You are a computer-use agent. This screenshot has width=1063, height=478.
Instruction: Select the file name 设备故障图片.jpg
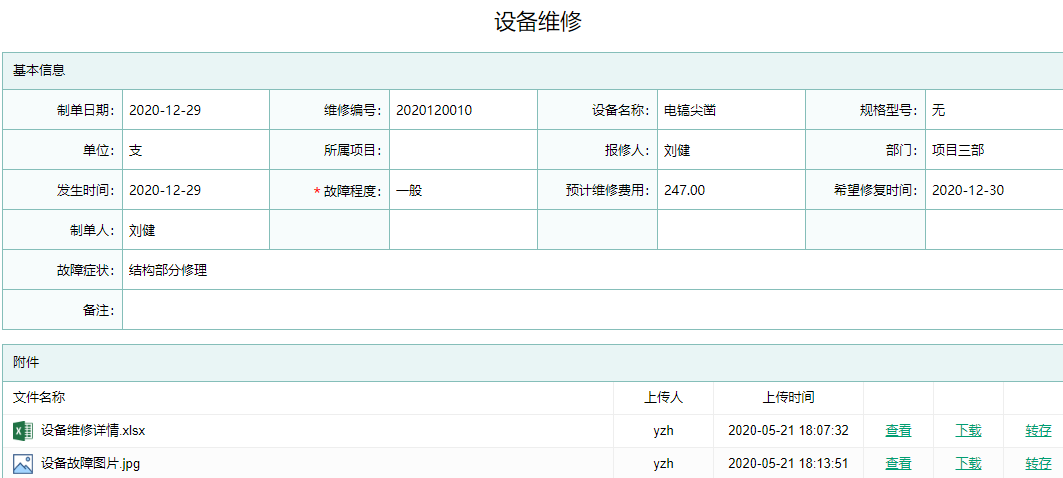[91, 464]
